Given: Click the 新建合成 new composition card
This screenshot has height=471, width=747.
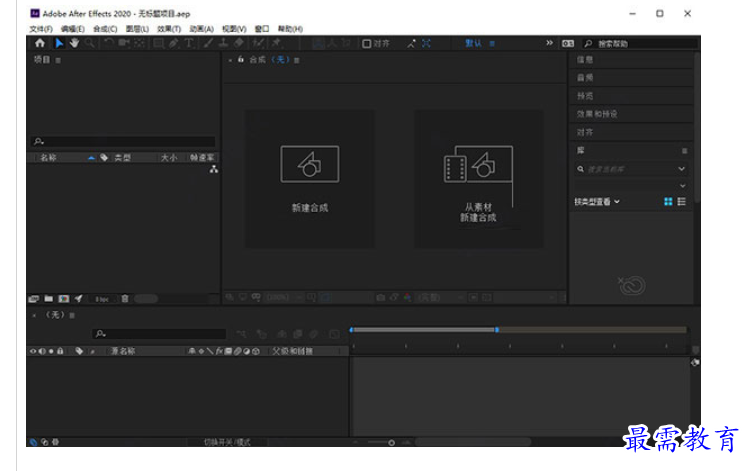Looking at the screenshot, I should [x=310, y=179].
